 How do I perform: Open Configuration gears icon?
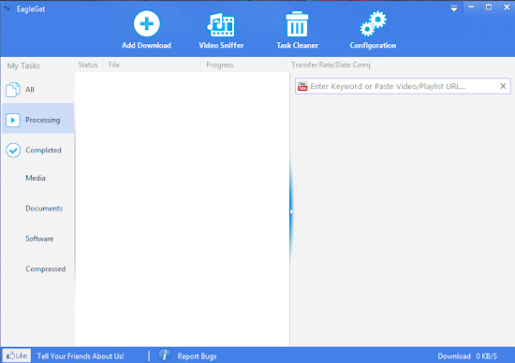pyautogui.click(x=373, y=23)
